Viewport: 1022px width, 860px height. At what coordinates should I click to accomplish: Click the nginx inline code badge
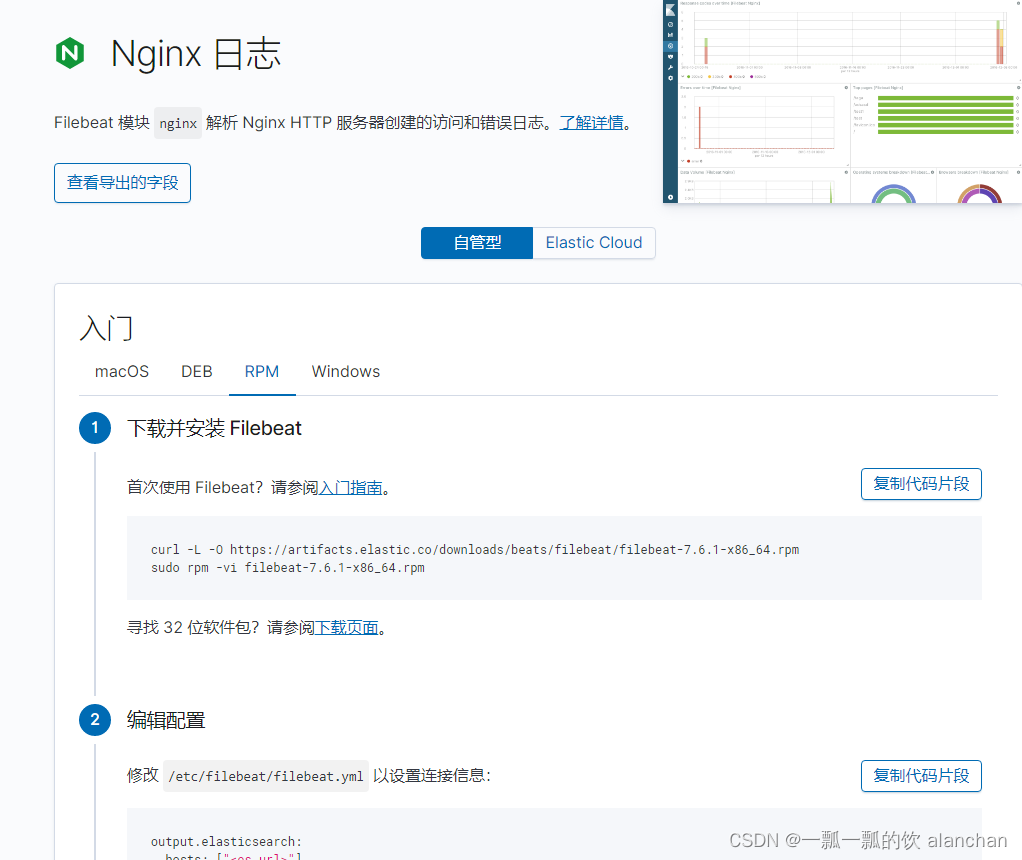pyautogui.click(x=177, y=122)
